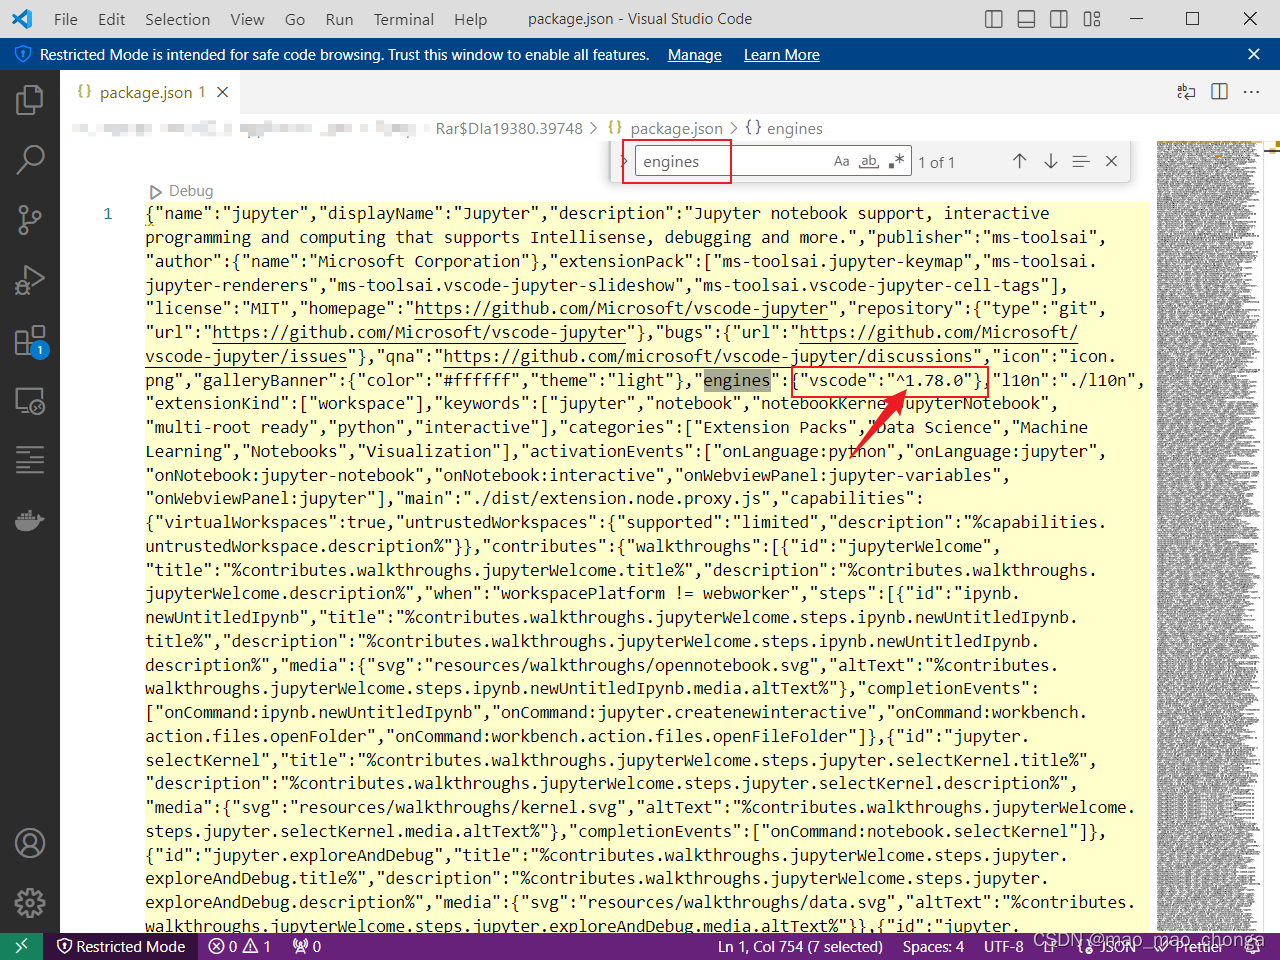Open the Run and Debug view

30,280
